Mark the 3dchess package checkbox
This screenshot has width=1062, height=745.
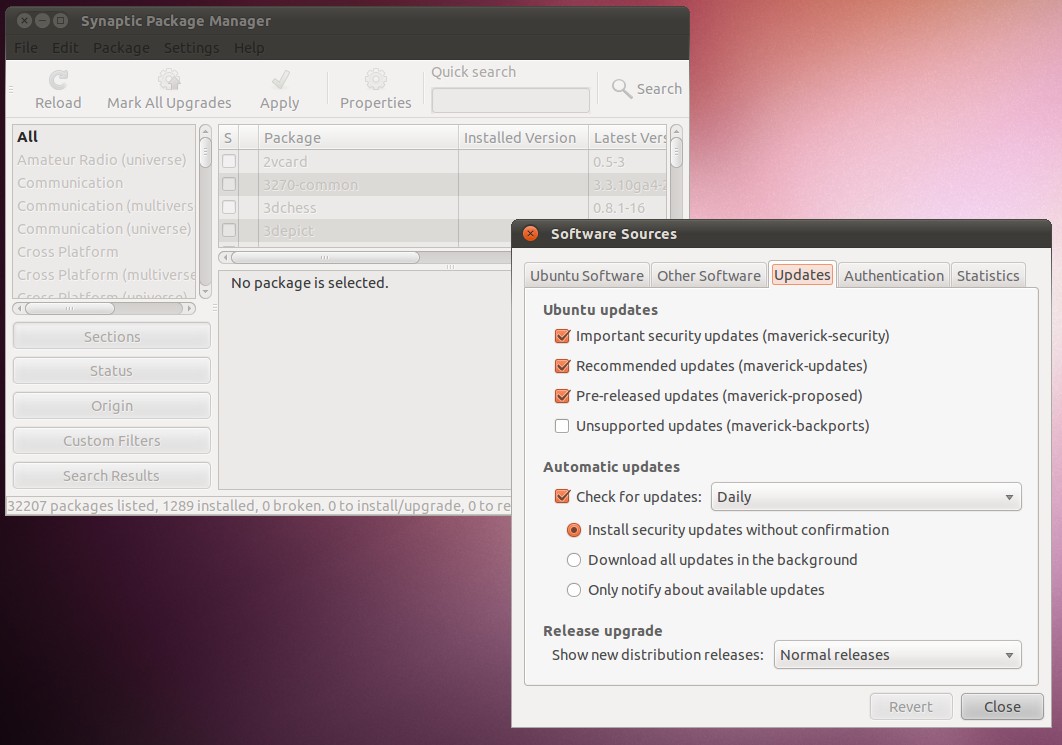coord(229,207)
